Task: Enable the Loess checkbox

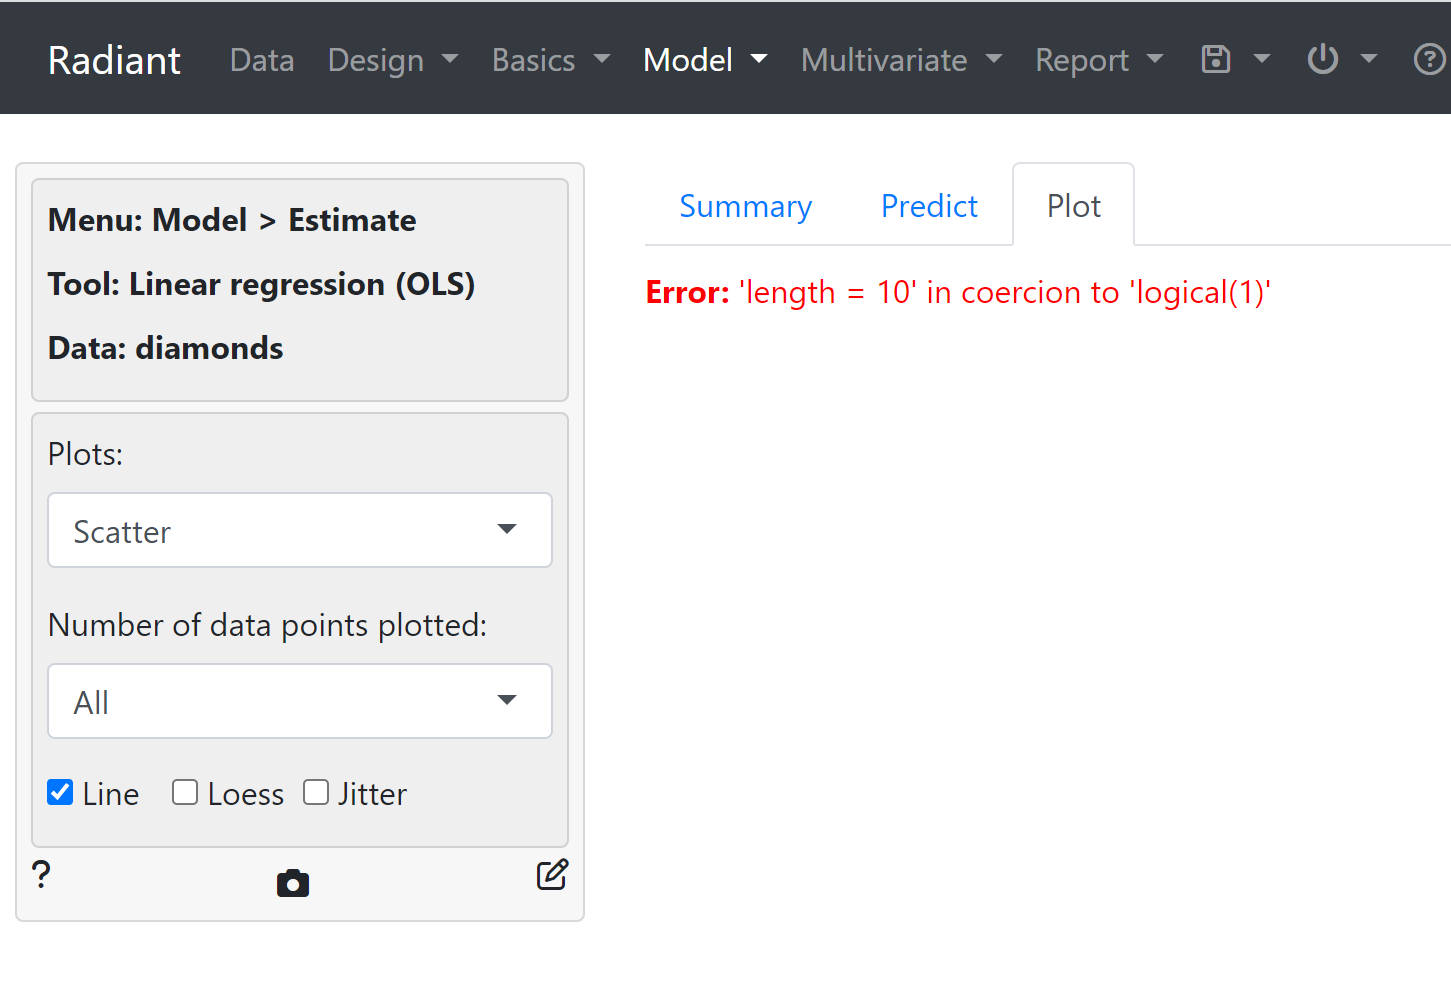Action: [x=185, y=792]
